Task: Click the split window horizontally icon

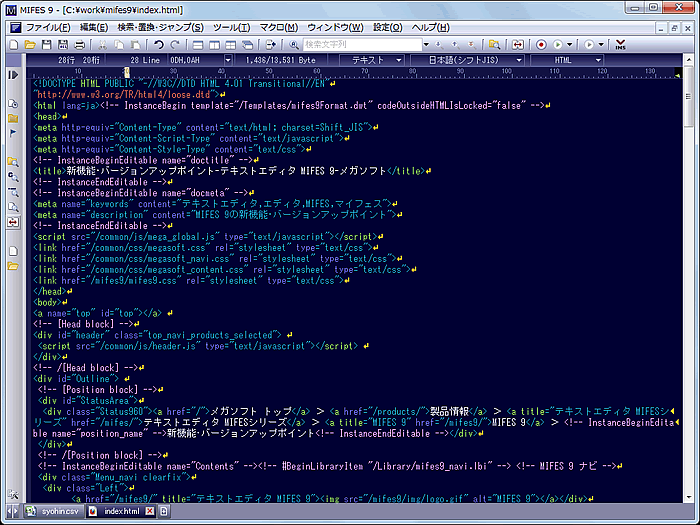Action: click(x=200, y=45)
